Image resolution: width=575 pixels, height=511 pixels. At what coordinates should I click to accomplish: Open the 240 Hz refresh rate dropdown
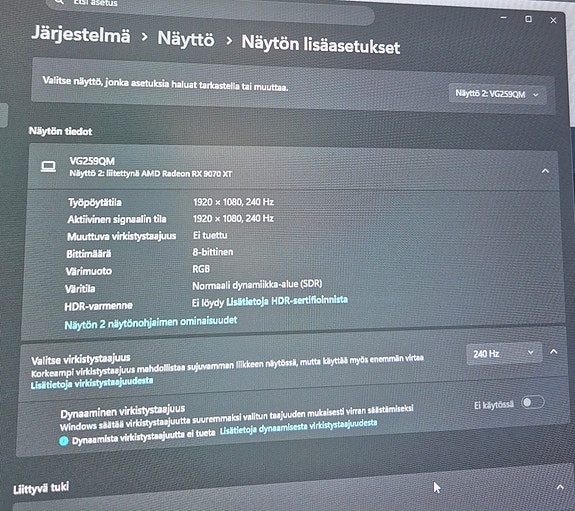(x=503, y=354)
